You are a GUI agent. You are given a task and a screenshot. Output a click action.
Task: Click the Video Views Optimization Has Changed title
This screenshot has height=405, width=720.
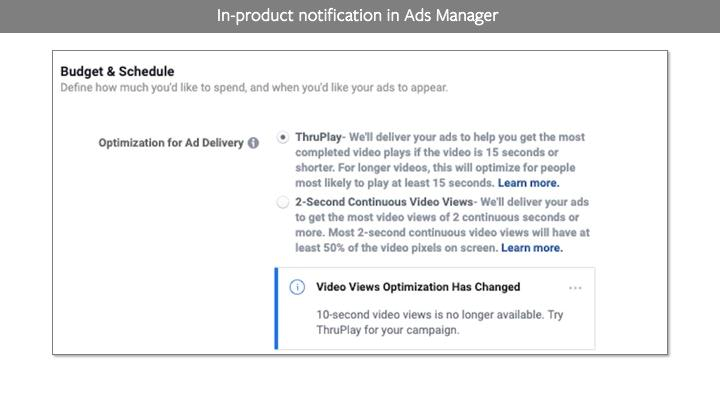click(x=418, y=287)
